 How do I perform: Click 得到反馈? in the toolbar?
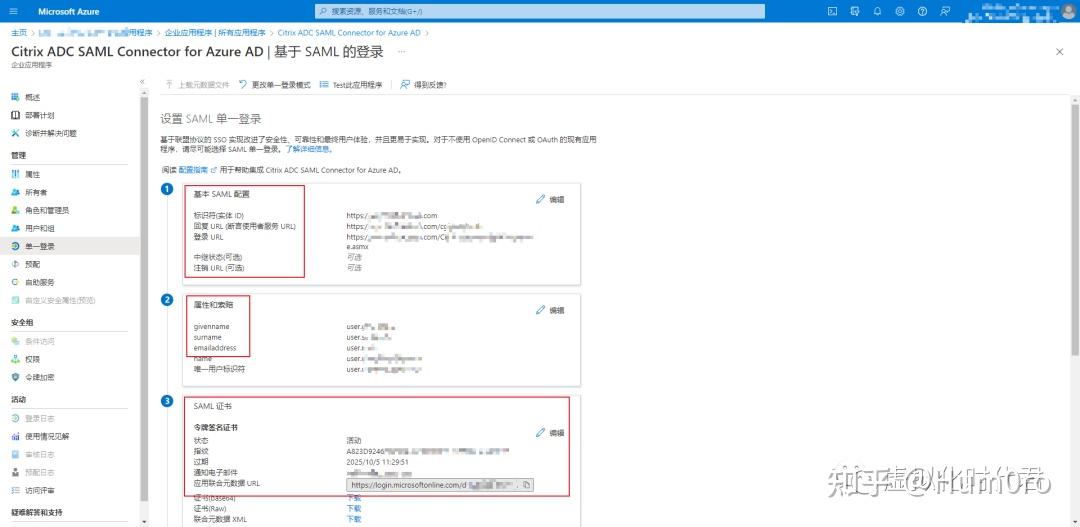pos(424,85)
